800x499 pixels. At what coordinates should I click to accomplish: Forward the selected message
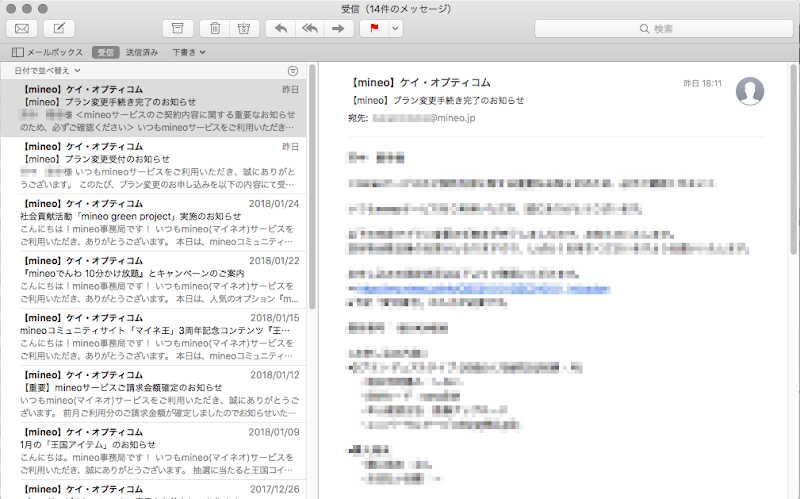coord(338,29)
